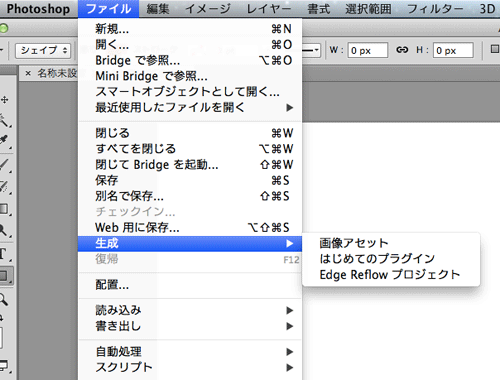Image resolution: width=500 pixels, height=380 pixels.
Task: Select the Type tool (T)
Action: [x=3, y=254]
